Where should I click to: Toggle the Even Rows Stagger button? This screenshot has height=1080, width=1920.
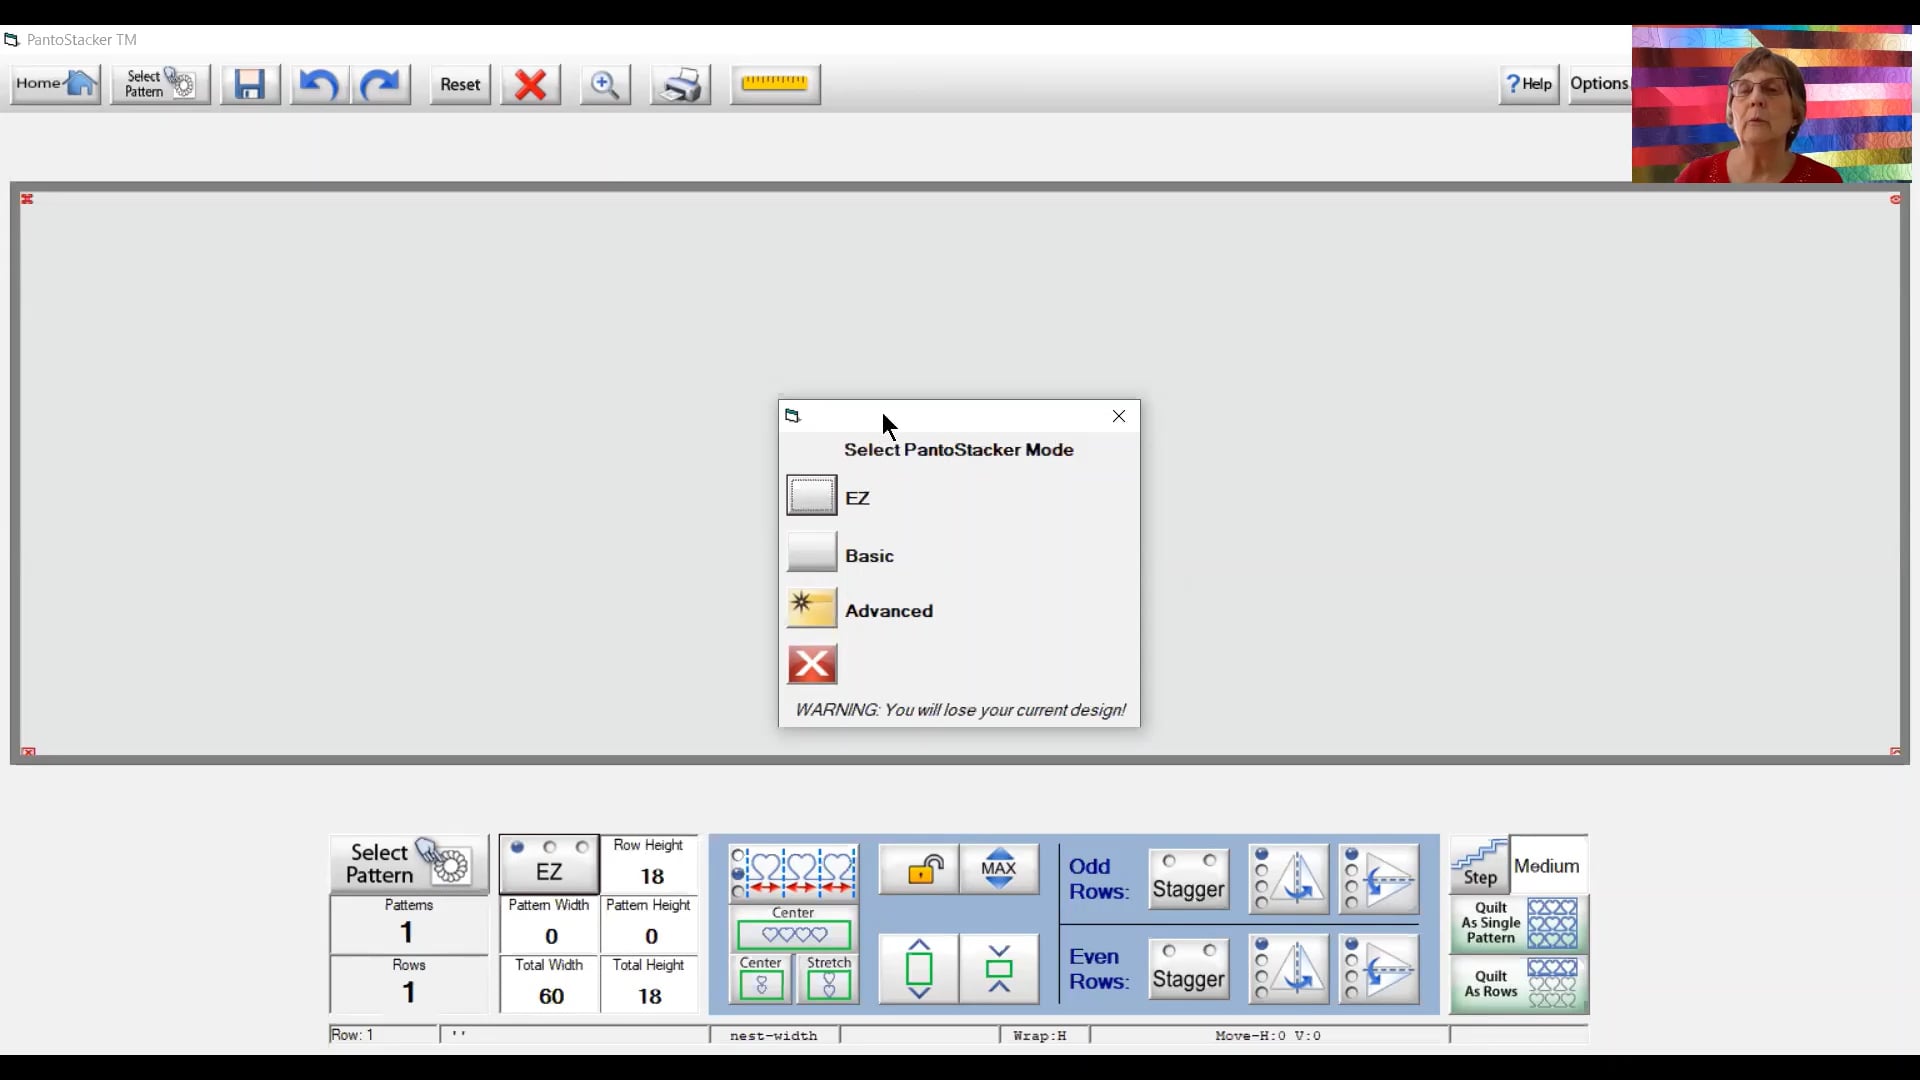(x=1188, y=969)
